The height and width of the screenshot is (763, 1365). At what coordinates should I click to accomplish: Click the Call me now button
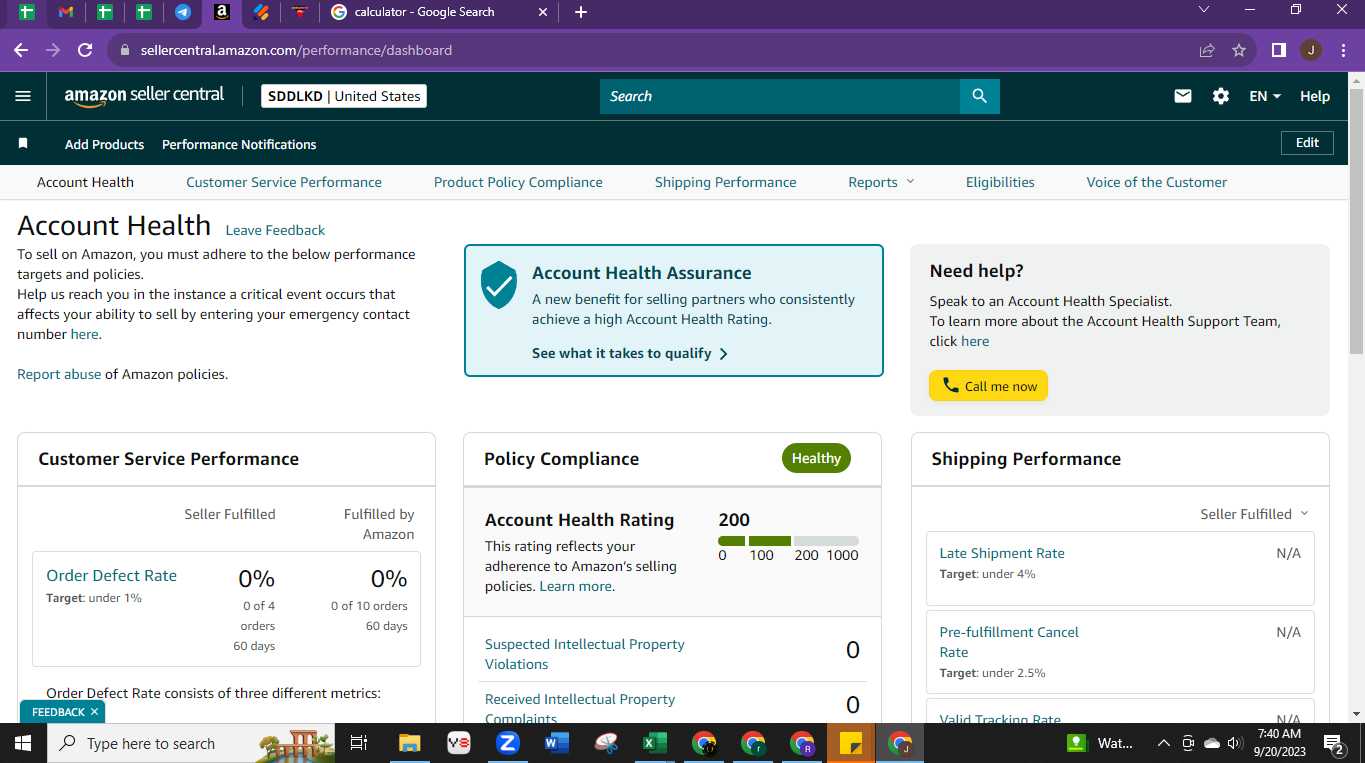988,386
